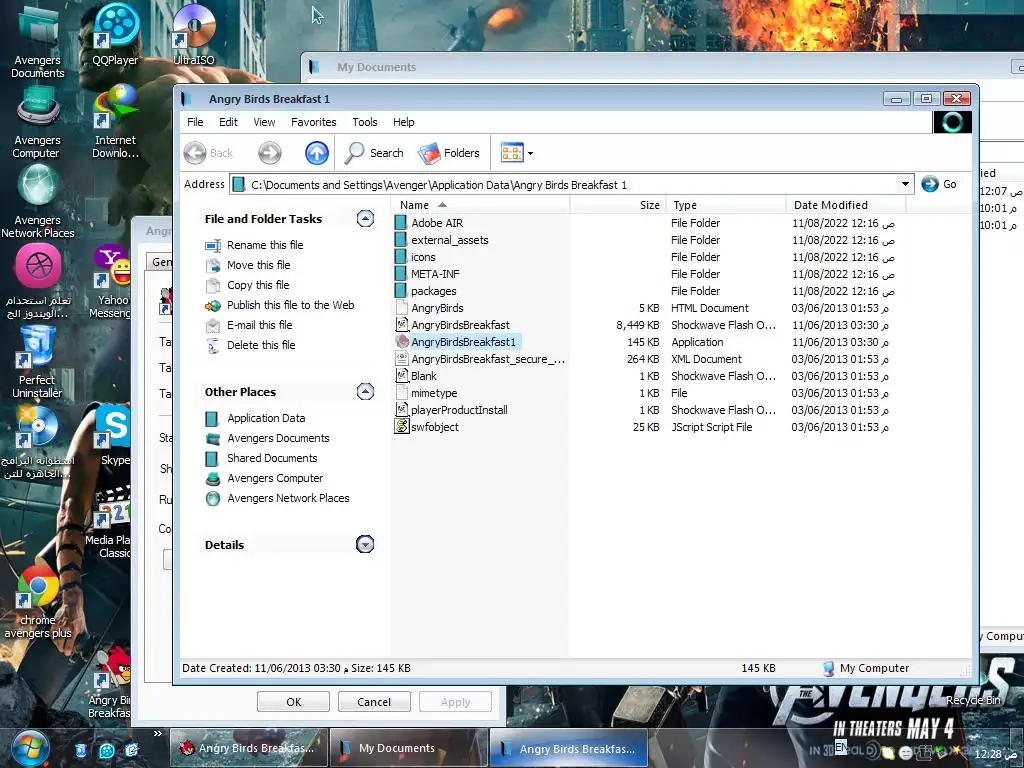Click Publish this file to the Web
1024x768 pixels.
(x=291, y=305)
